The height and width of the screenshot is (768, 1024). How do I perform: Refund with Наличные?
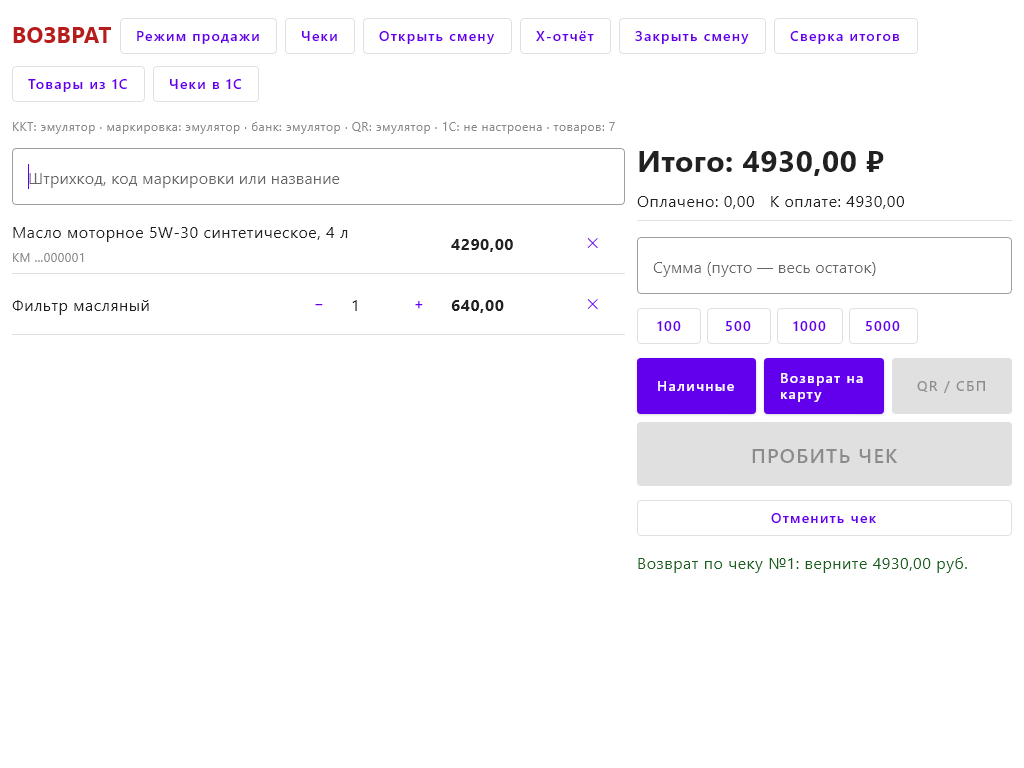(696, 386)
